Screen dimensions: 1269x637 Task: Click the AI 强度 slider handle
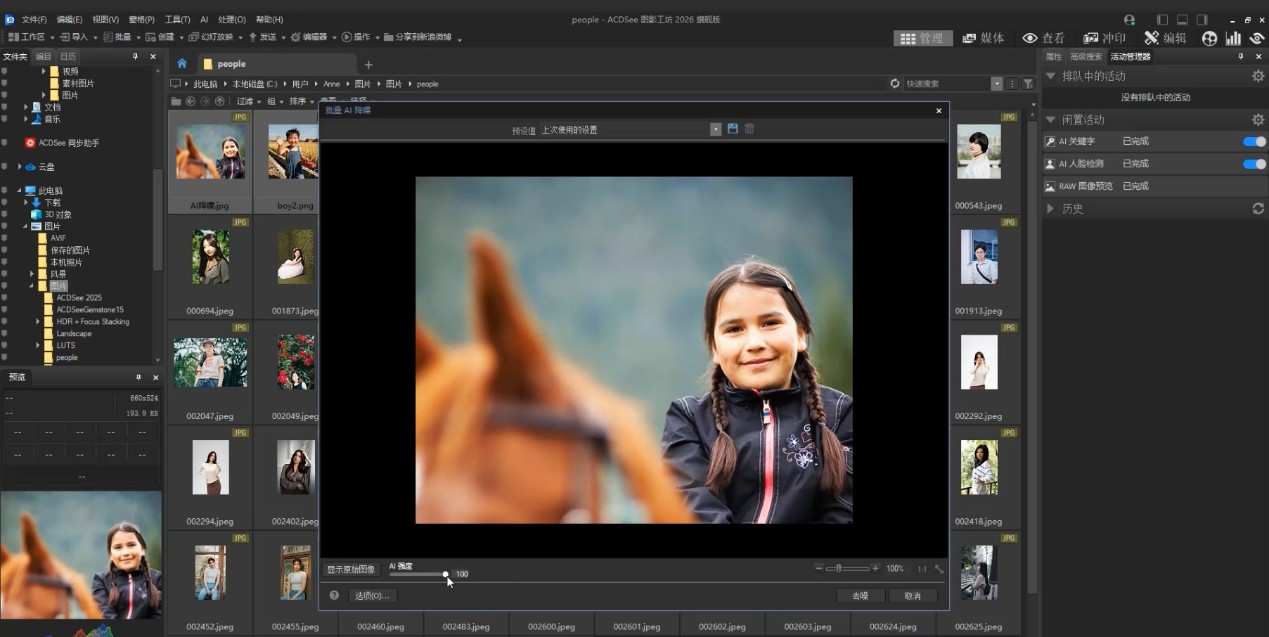(446, 574)
